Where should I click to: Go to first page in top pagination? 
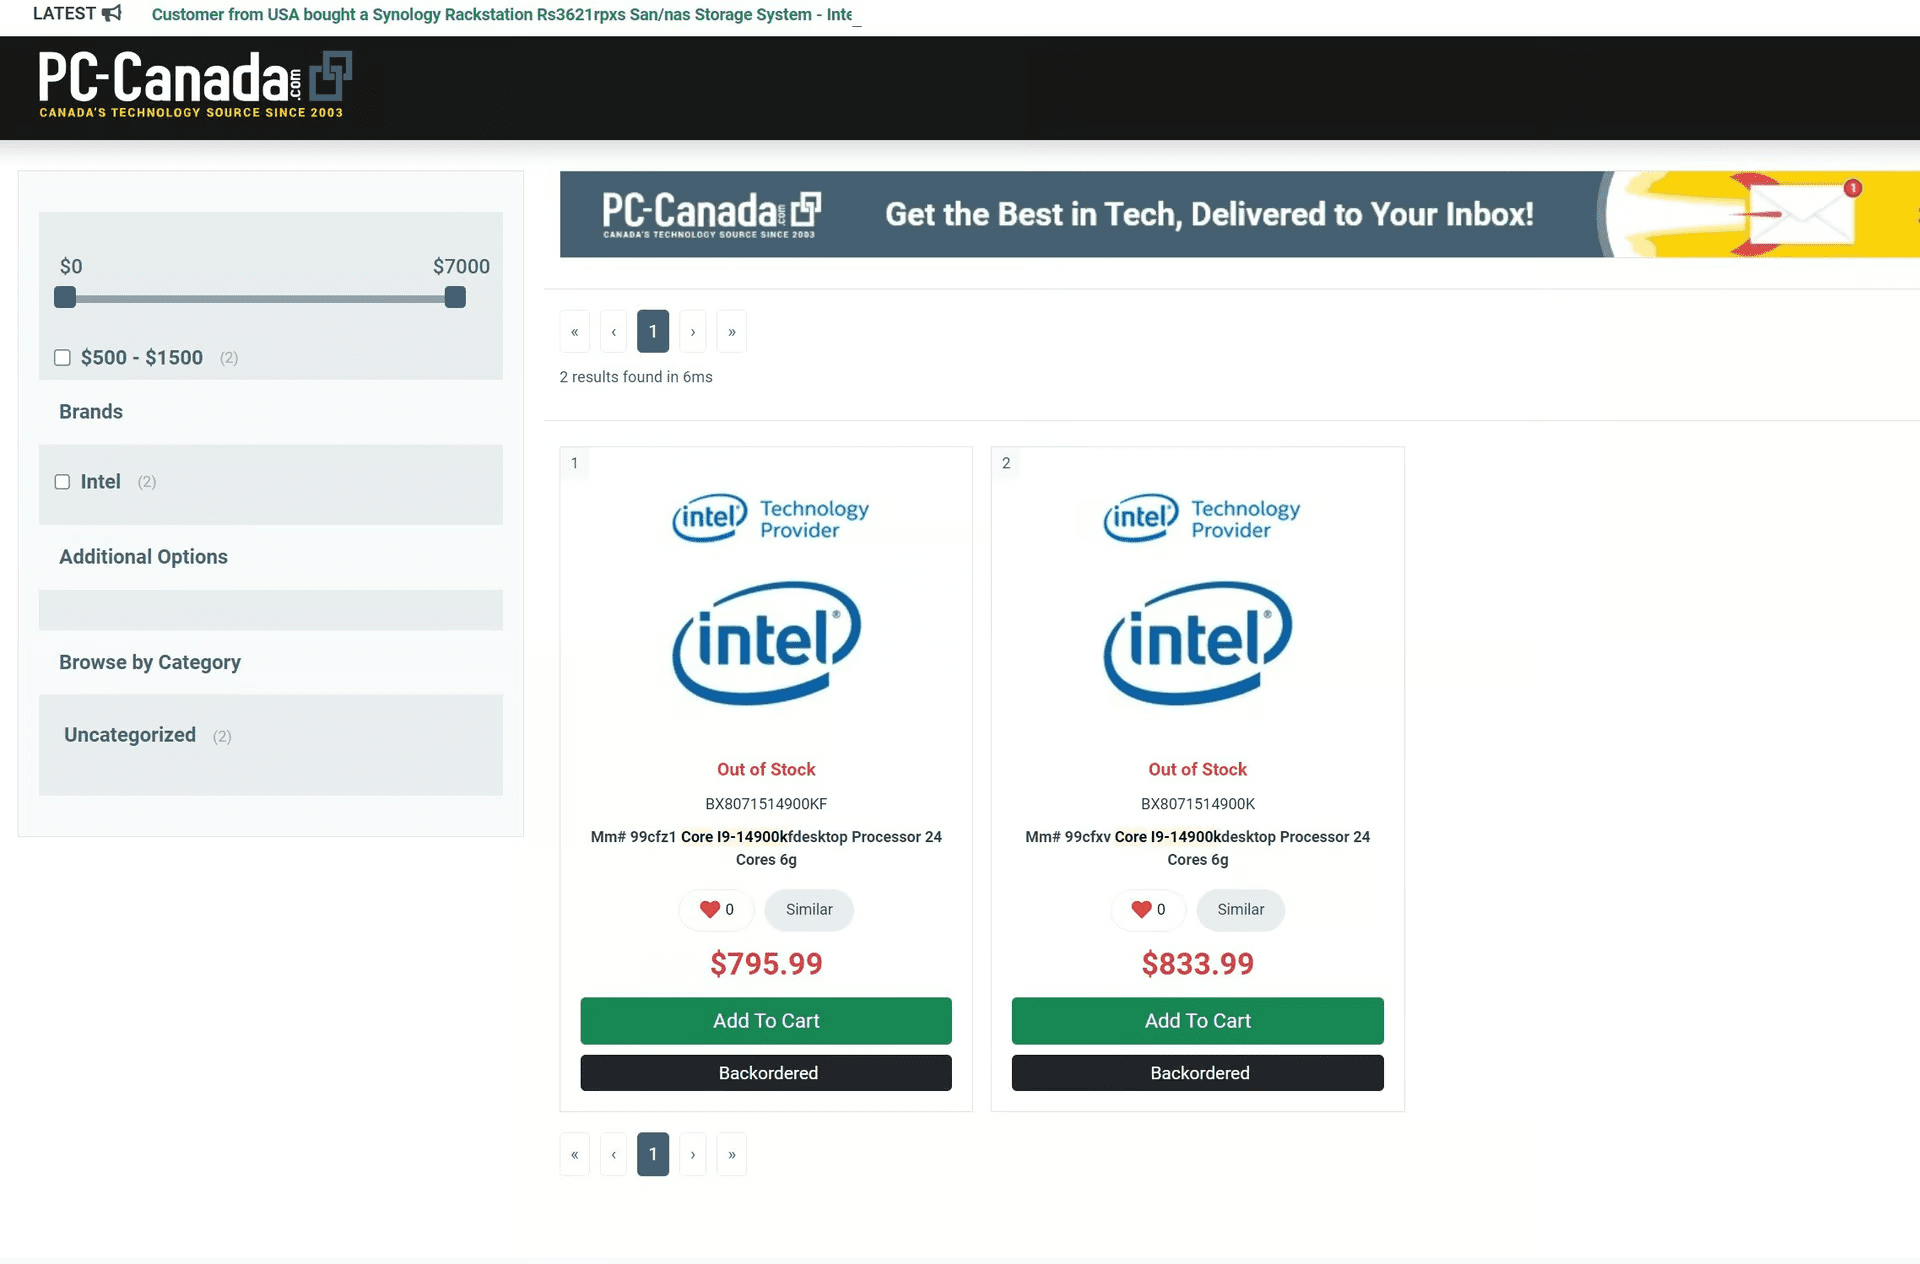574,332
